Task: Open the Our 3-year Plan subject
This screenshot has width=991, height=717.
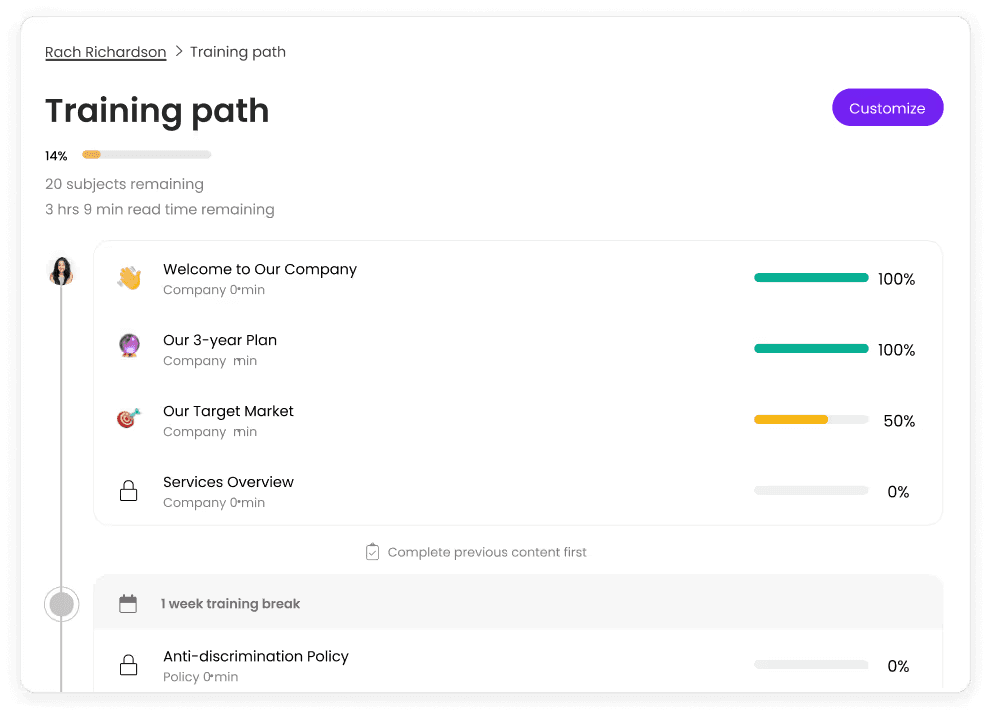Action: [219, 340]
